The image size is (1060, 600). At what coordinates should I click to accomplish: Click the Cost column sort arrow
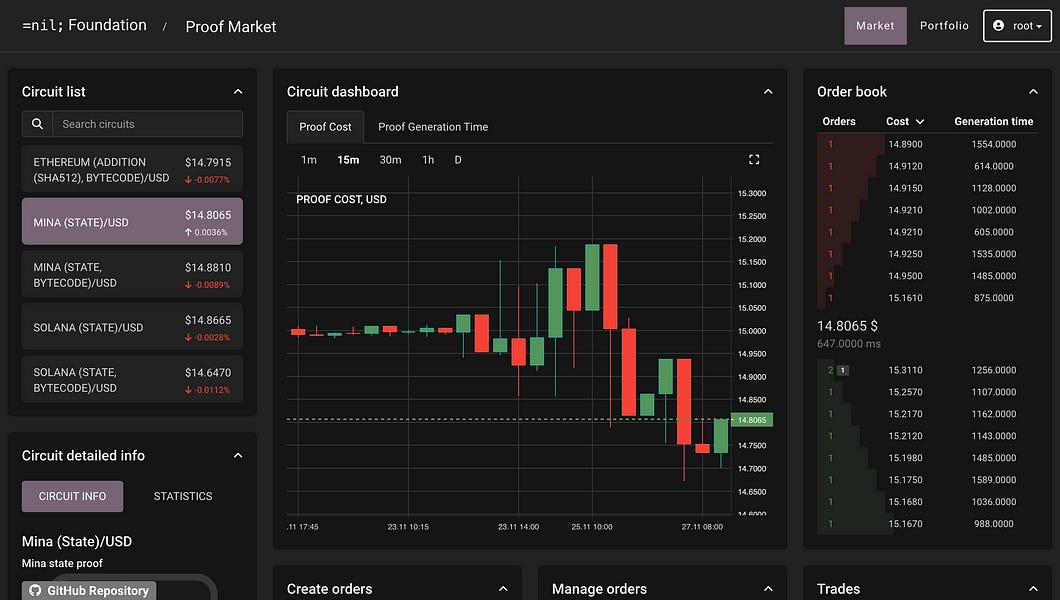[920, 122]
